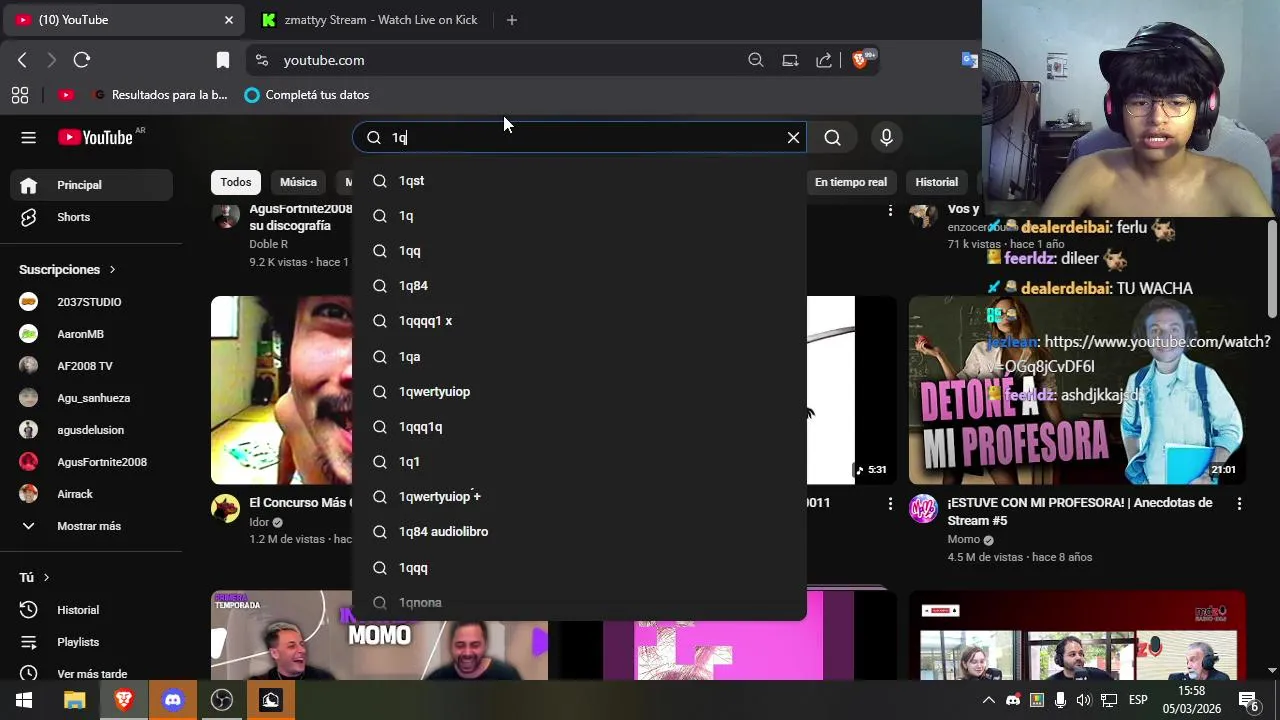1280x720 pixels.
Task: Open Historial in the sidebar
Action: tap(91, 610)
